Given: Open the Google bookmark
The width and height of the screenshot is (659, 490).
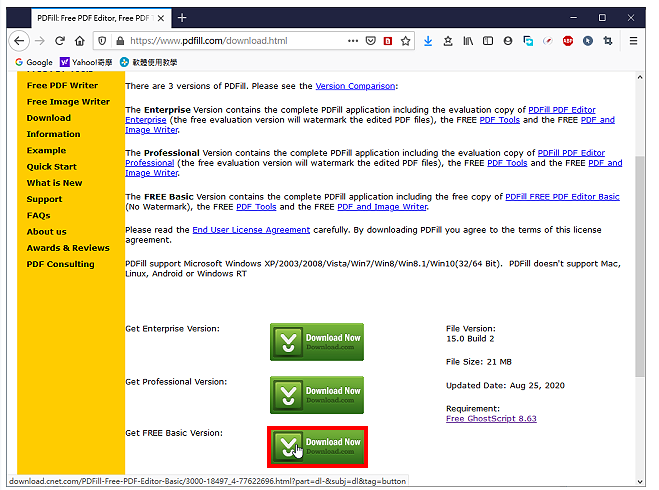Looking at the screenshot, I should pyautogui.click(x=34, y=62).
